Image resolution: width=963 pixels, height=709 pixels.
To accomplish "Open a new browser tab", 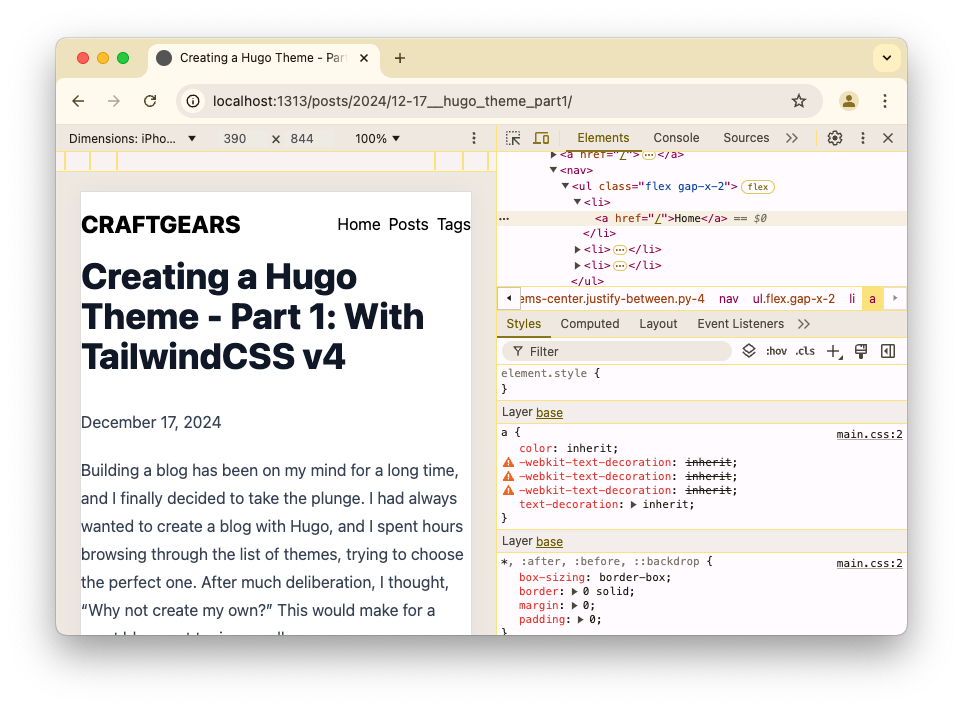I will (x=400, y=58).
